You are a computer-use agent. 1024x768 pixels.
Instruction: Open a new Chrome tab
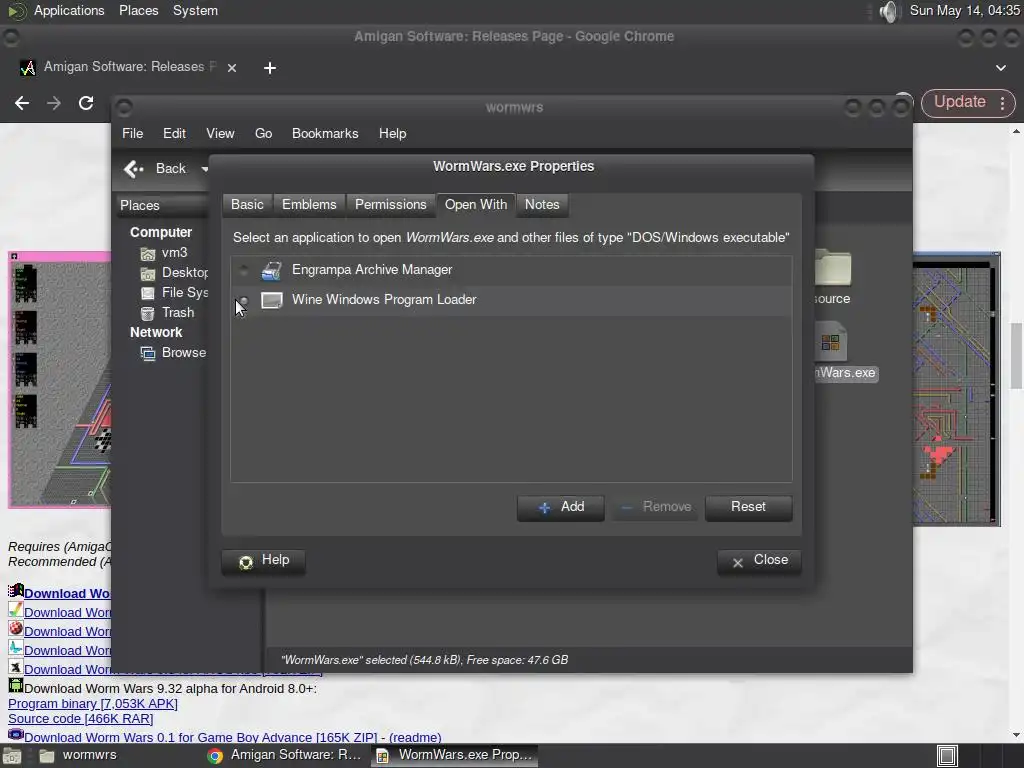pyautogui.click(x=270, y=68)
